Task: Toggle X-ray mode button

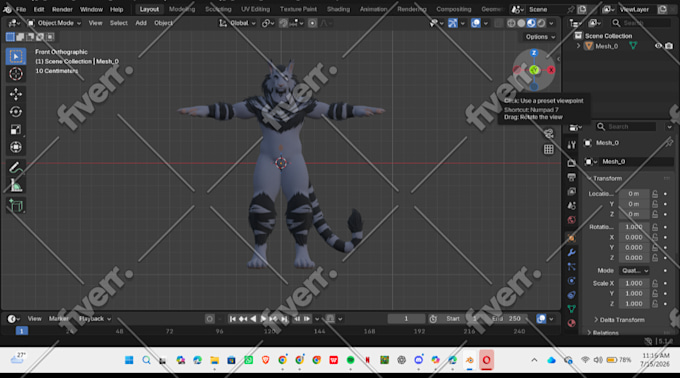Action: pos(498,23)
